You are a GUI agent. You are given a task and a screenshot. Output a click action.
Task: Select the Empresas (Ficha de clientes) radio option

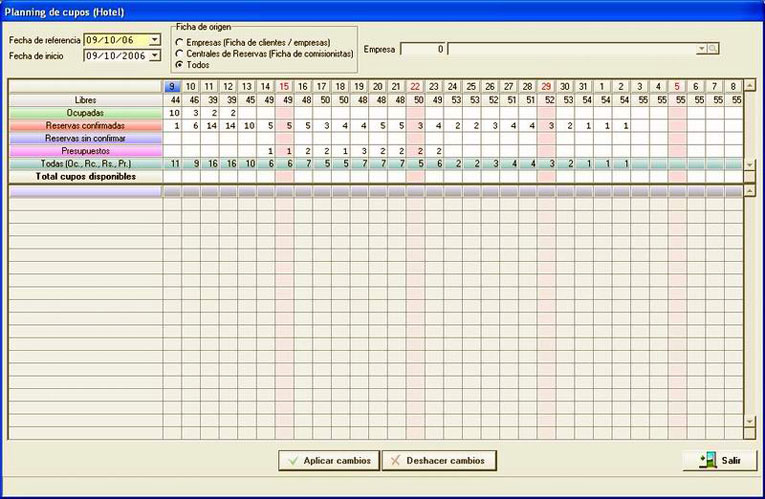coord(180,42)
